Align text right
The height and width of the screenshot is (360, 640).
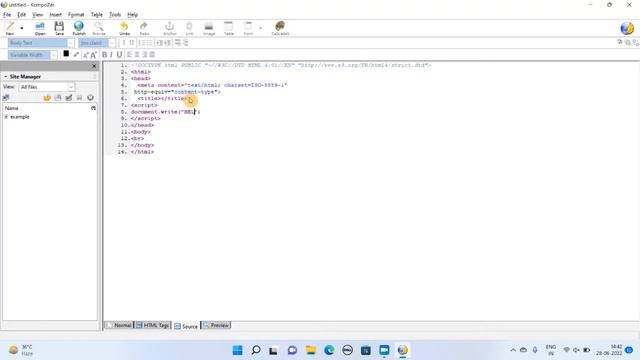pos(144,55)
